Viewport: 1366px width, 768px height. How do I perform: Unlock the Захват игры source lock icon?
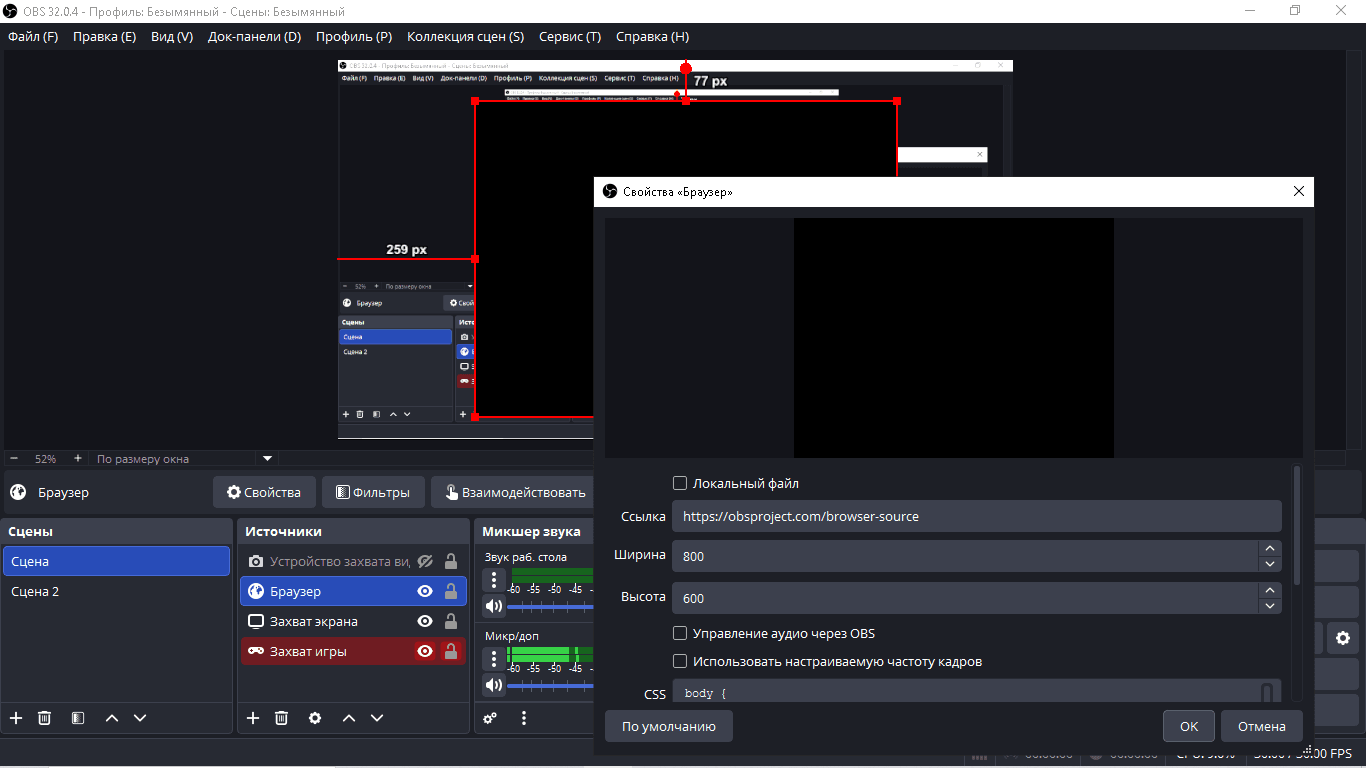pyautogui.click(x=451, y=652)
